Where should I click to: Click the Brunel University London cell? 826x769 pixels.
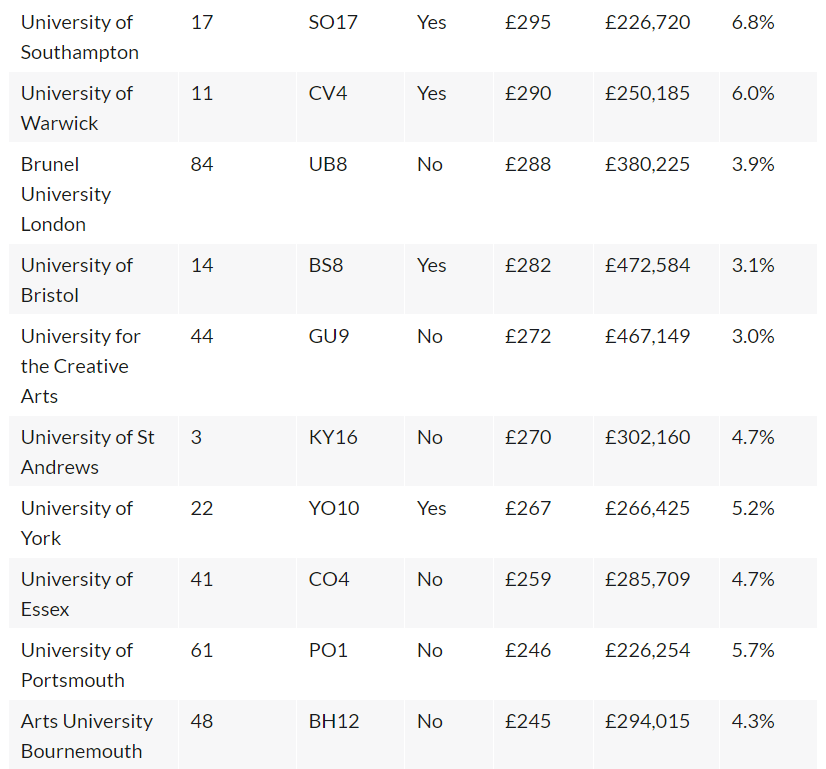pyautogui.click(x=93, y=193)
